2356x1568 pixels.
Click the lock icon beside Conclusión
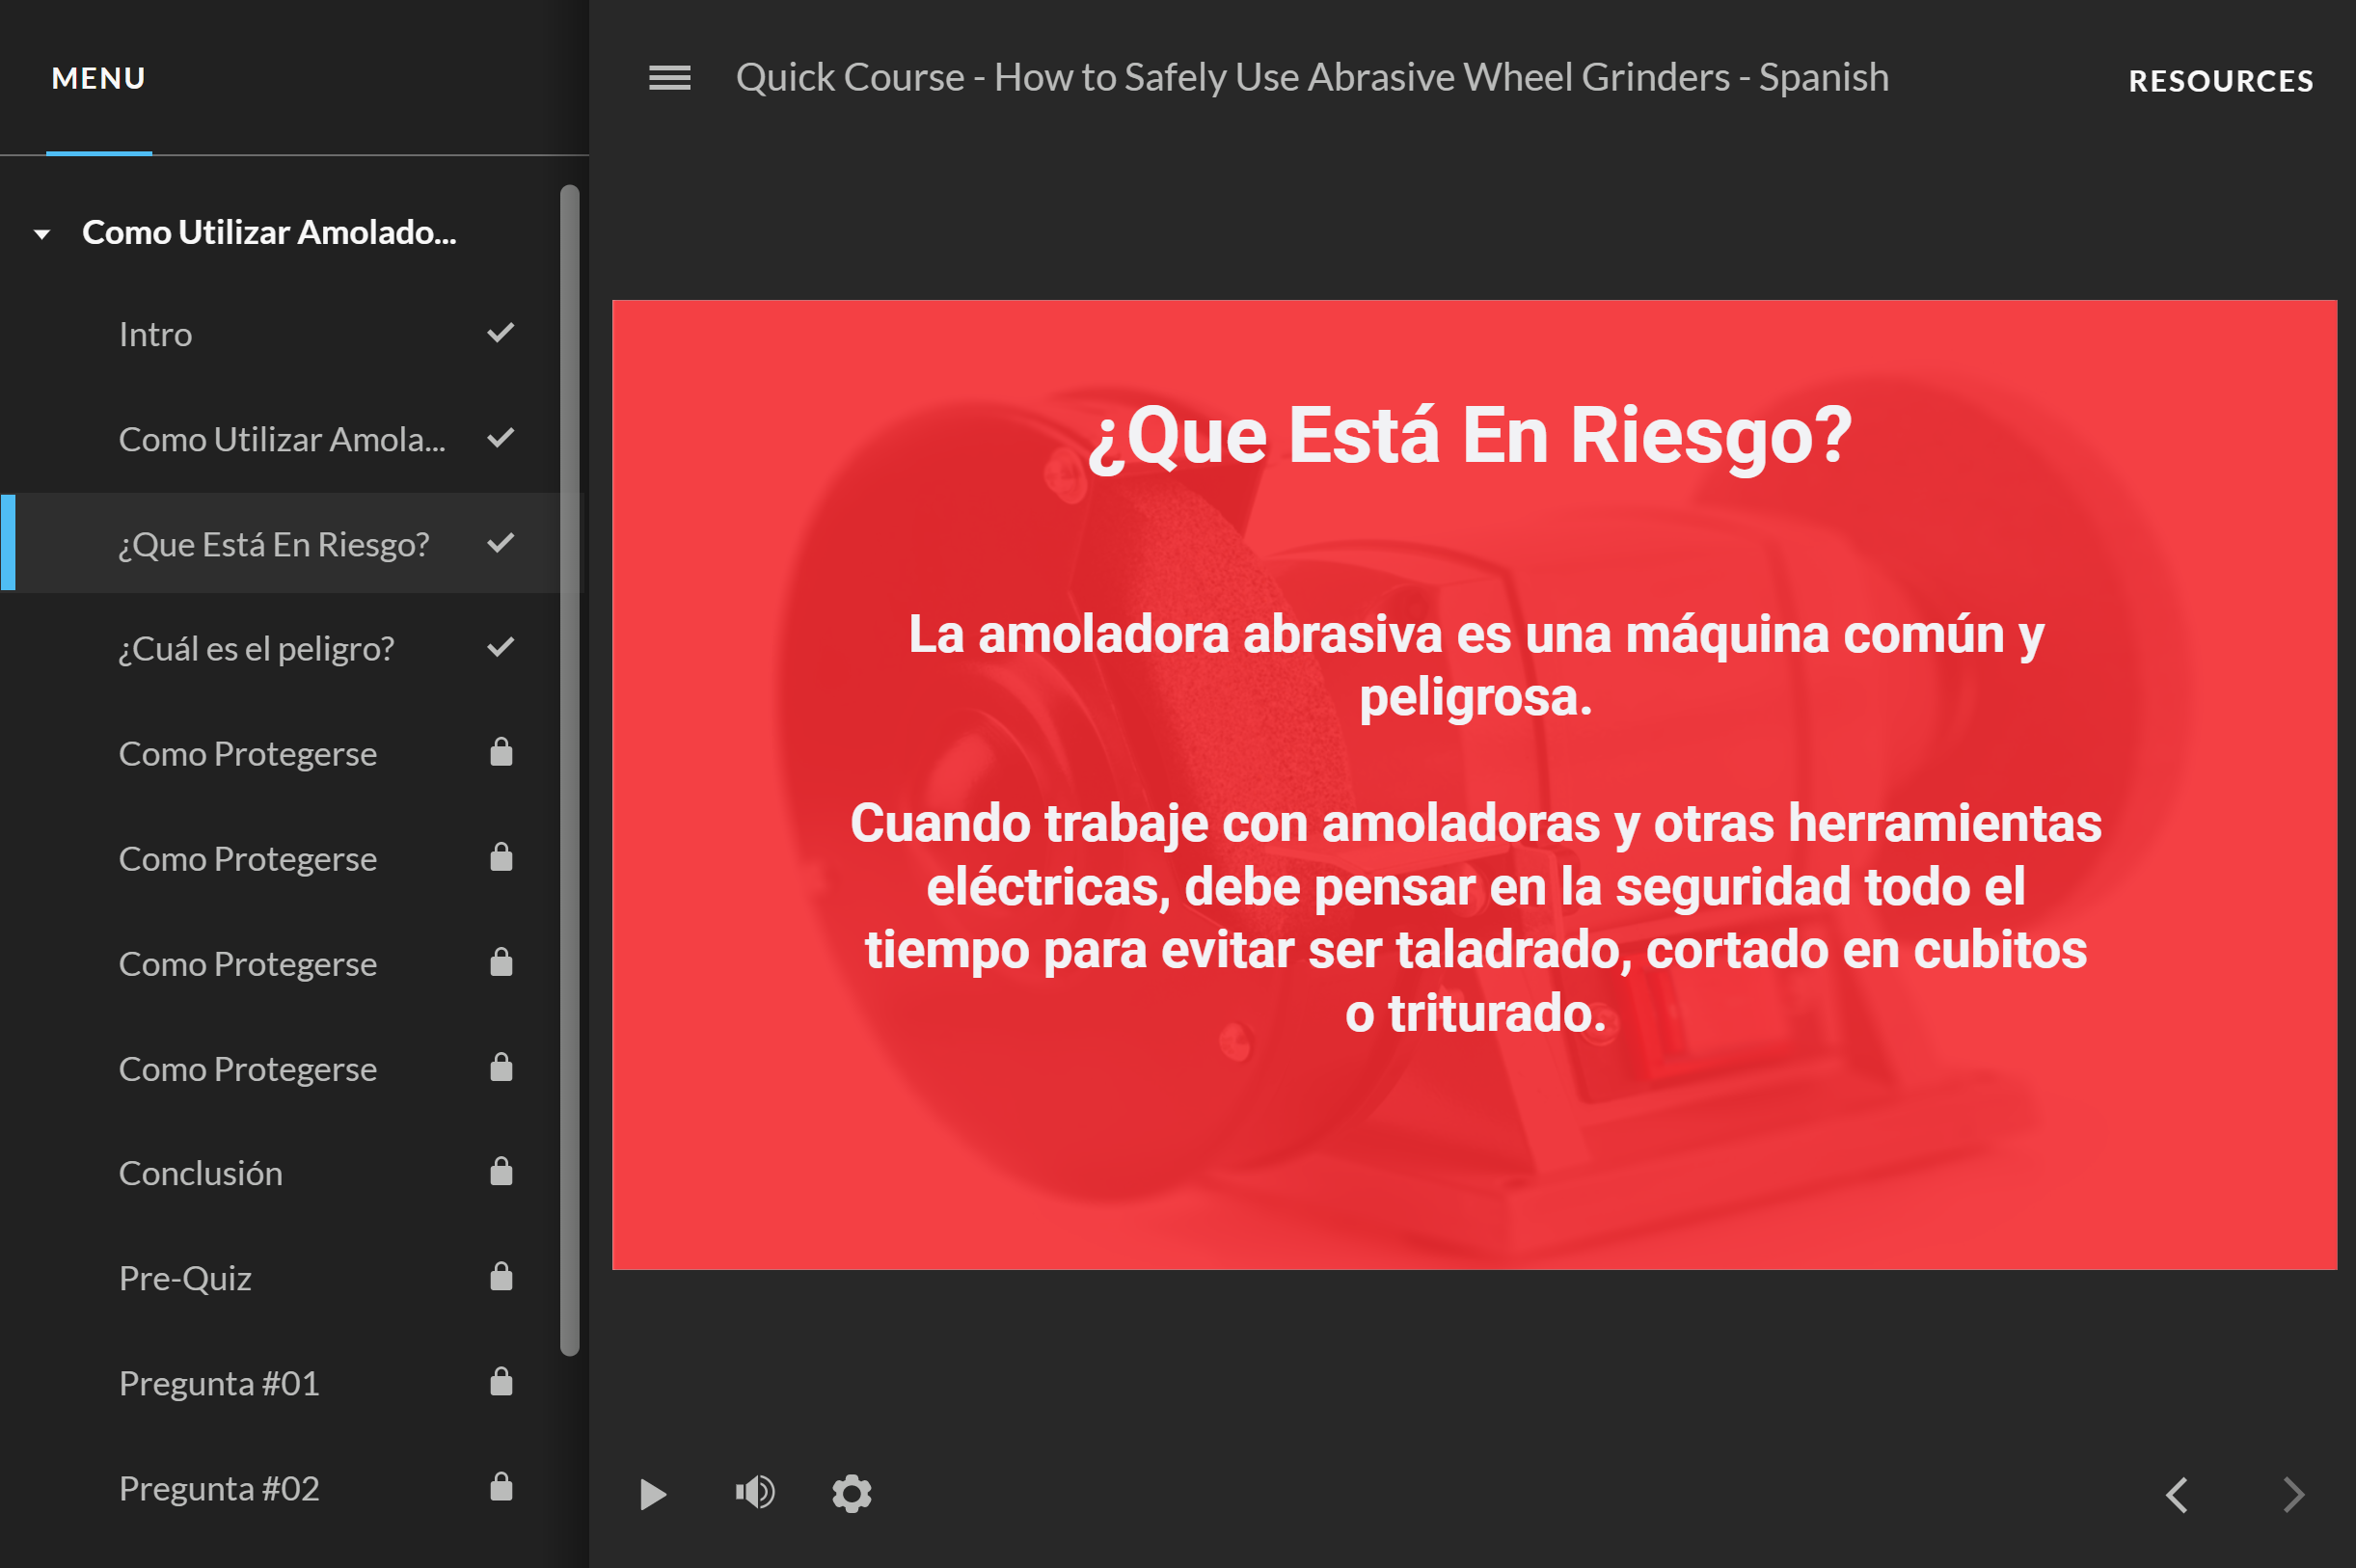pos(501,1171)
